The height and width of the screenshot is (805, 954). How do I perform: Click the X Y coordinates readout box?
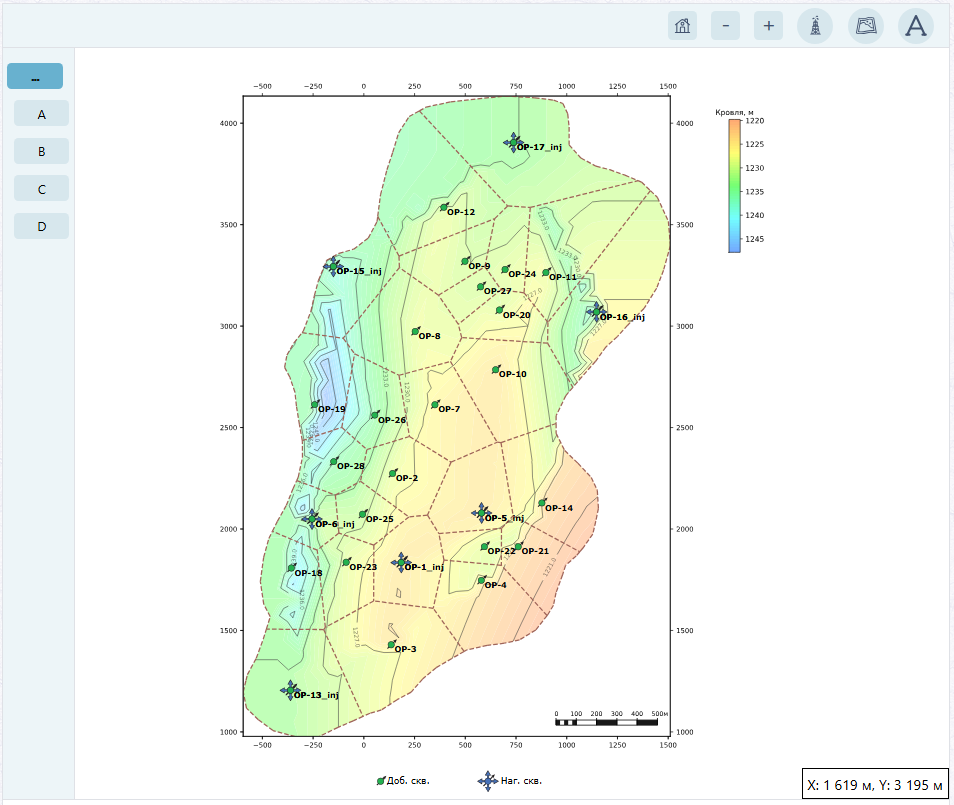(x=875, y=785)
